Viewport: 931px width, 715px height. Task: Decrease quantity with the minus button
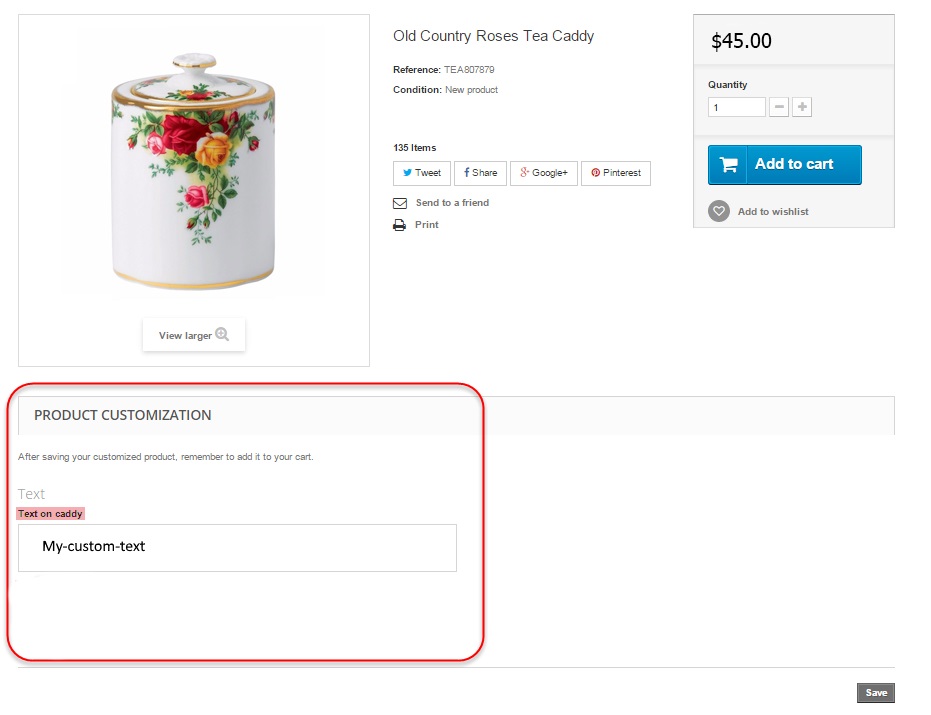[x=779, y=107]
